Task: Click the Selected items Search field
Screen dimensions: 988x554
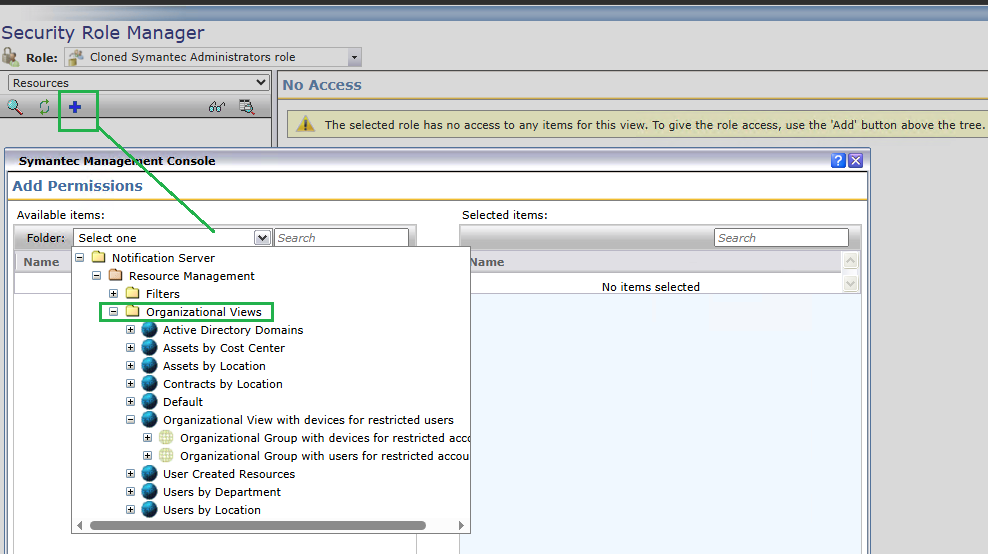Action: (x=781, y=238)
